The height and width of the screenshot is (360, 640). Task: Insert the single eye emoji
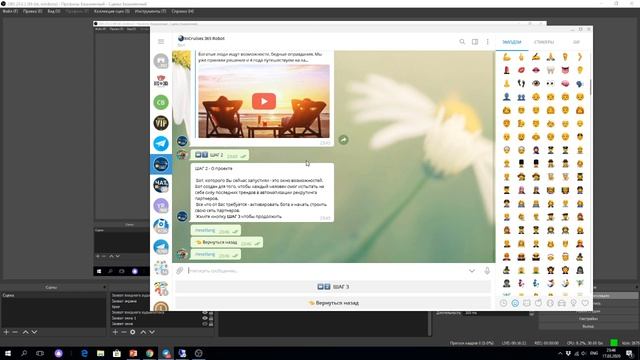536,83
